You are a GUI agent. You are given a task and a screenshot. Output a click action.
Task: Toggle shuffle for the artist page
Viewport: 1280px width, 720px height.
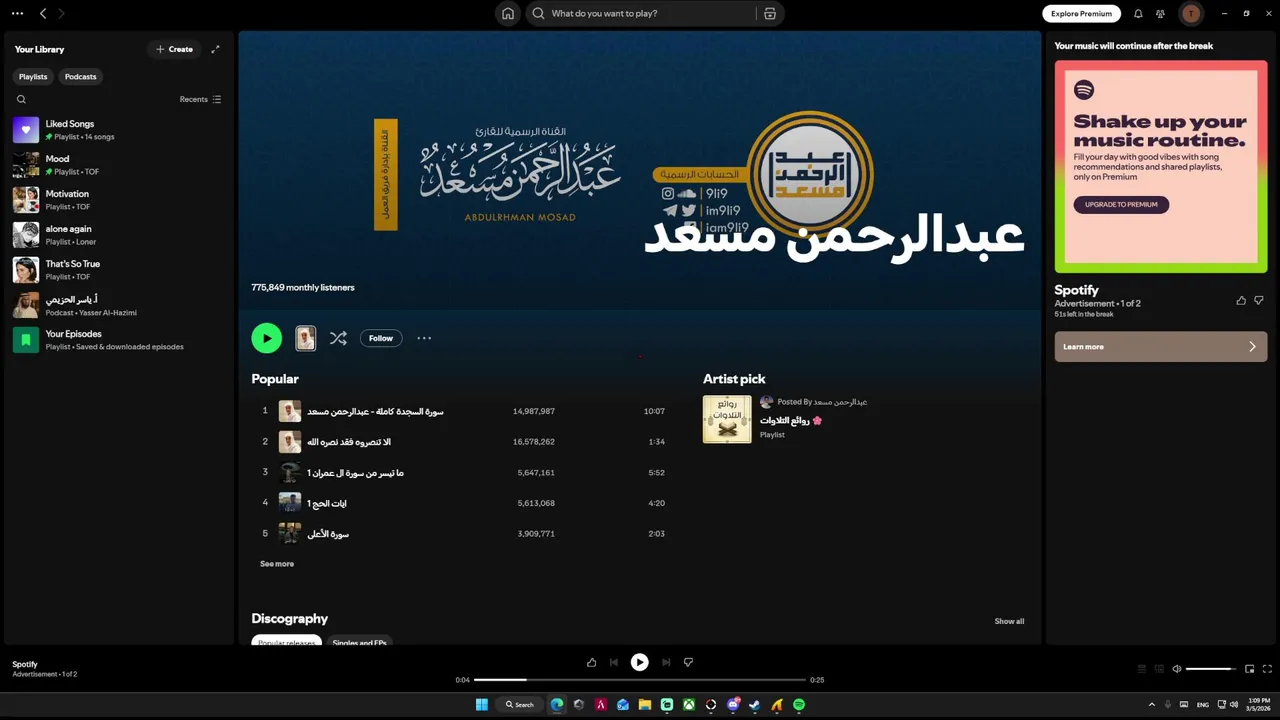pos(338,338)
